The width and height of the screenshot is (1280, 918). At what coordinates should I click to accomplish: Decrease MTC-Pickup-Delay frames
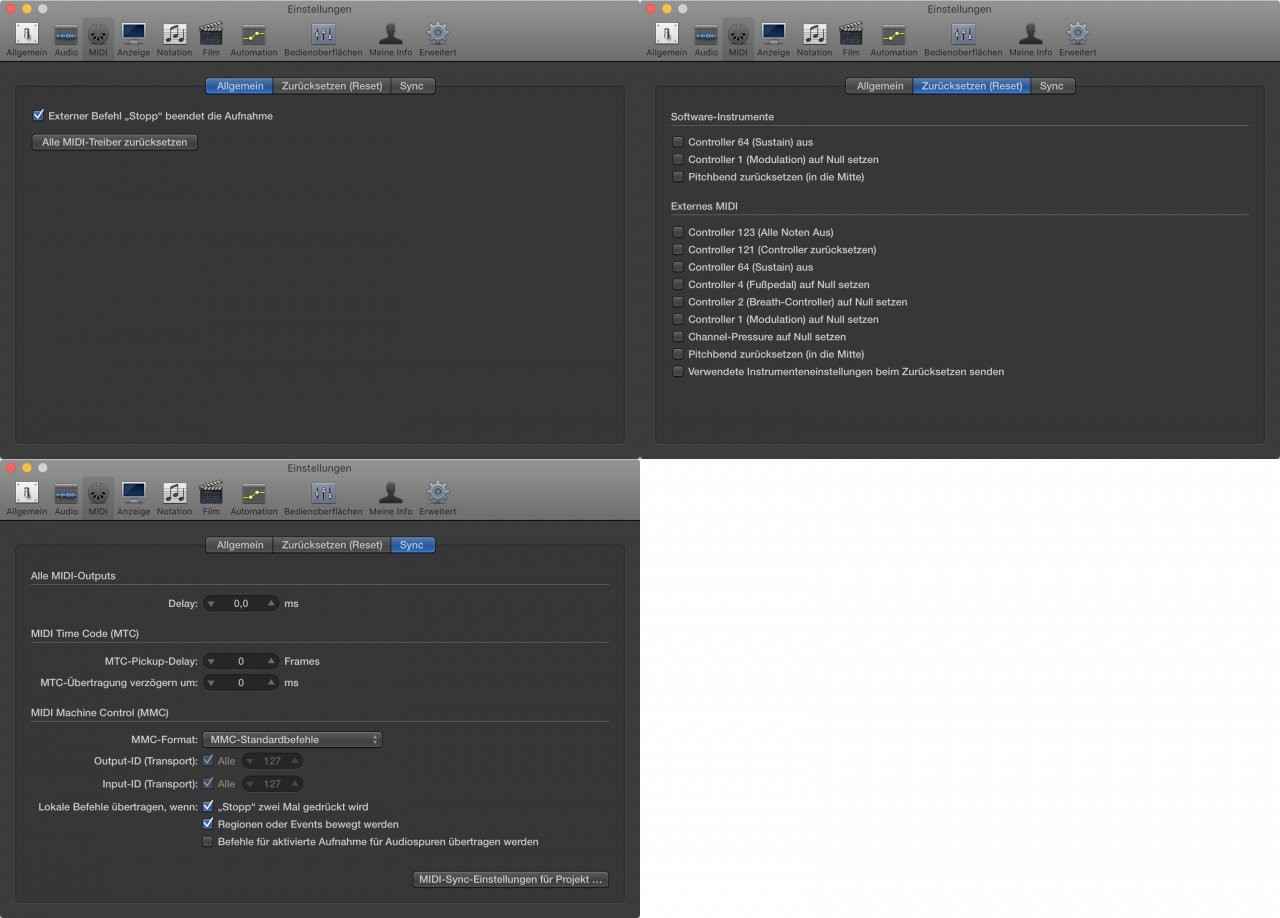point(211,661)
